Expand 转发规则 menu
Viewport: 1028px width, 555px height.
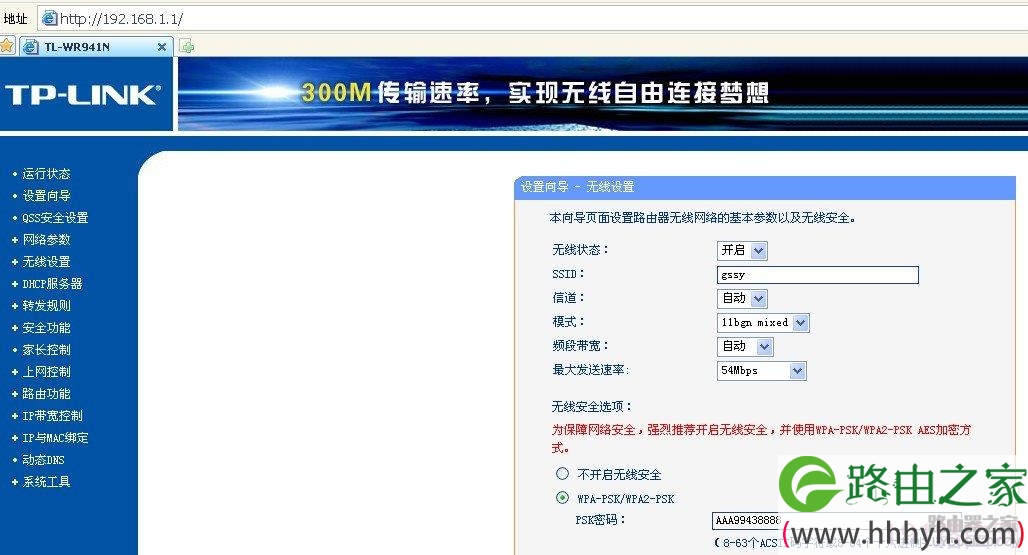point(46,305)
